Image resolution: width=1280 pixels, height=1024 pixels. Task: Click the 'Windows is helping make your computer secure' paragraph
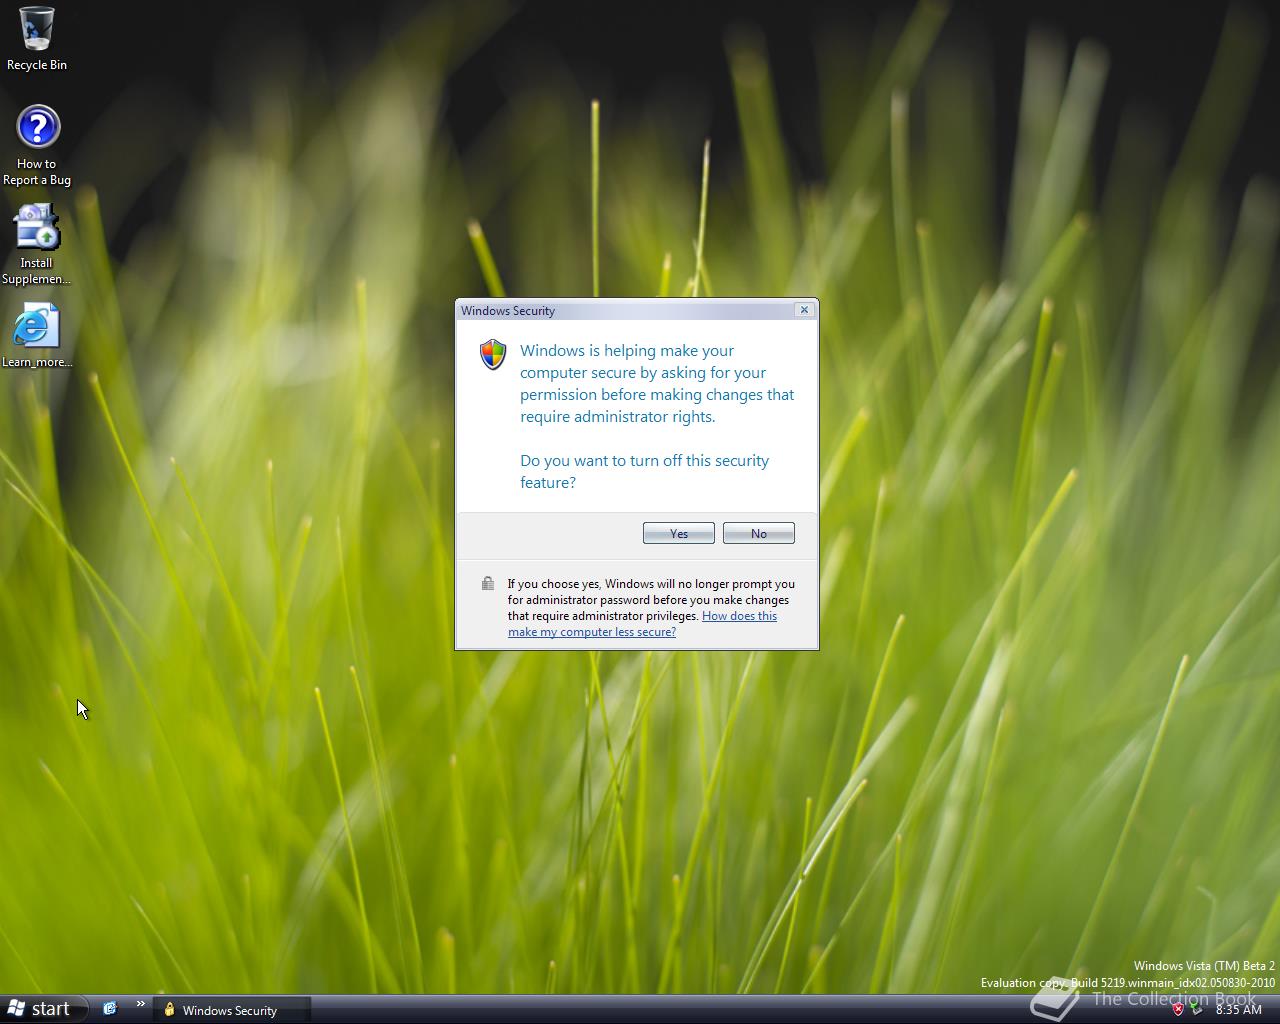coord(657,383)
